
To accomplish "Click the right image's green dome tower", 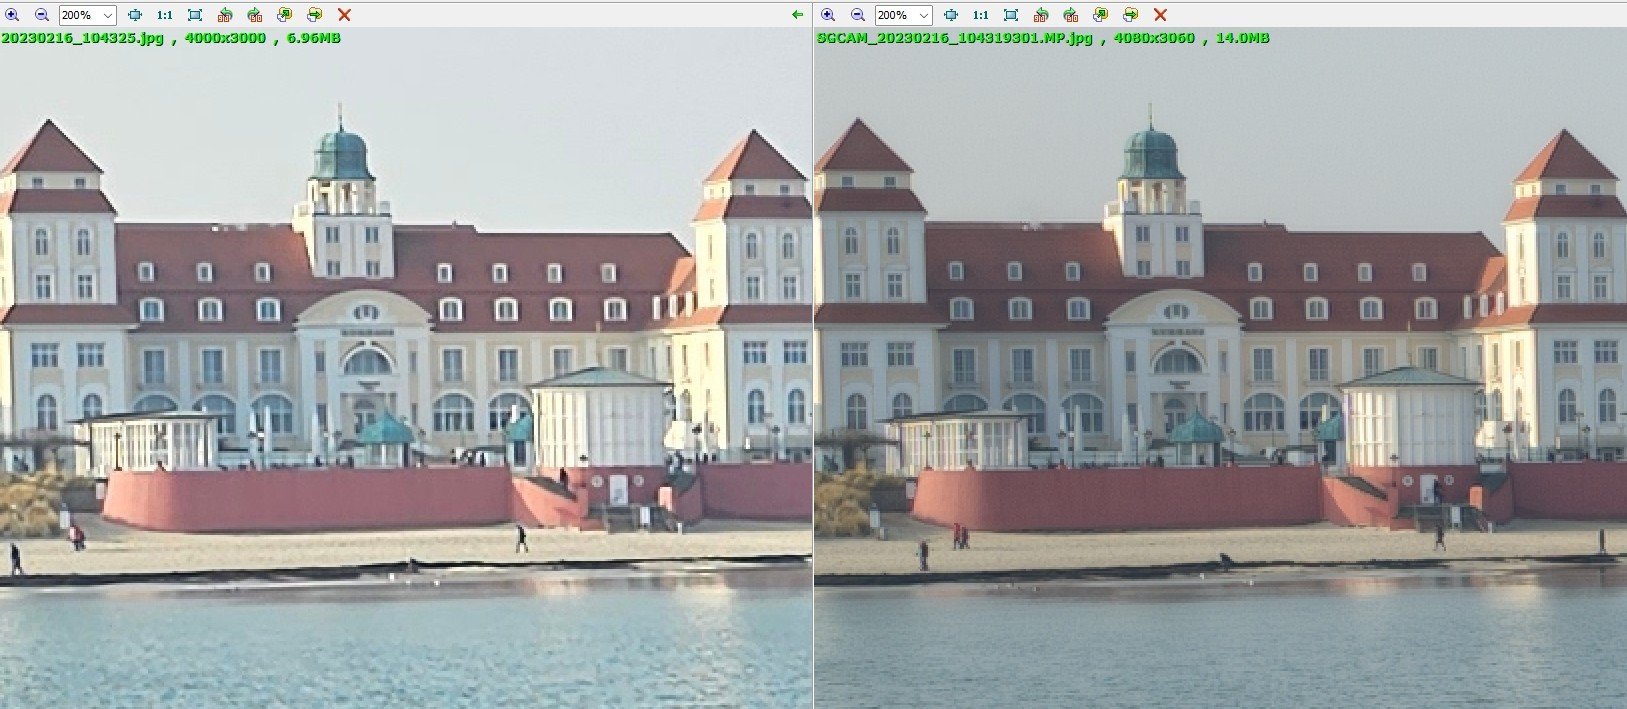I will (x=1152, y=157).
